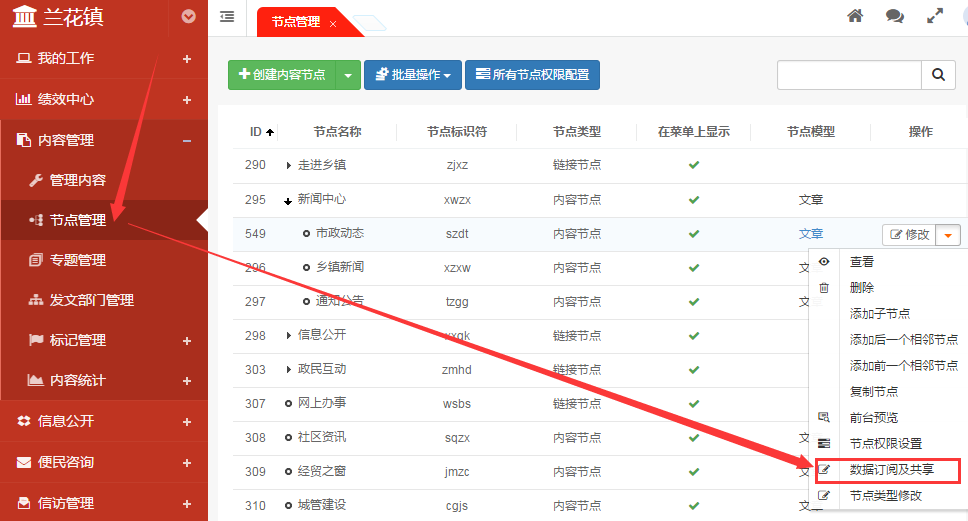This screenshot has height=521, width=968.
Task: Click the 乡镇新闻 node name
Action: click(340, 267)
